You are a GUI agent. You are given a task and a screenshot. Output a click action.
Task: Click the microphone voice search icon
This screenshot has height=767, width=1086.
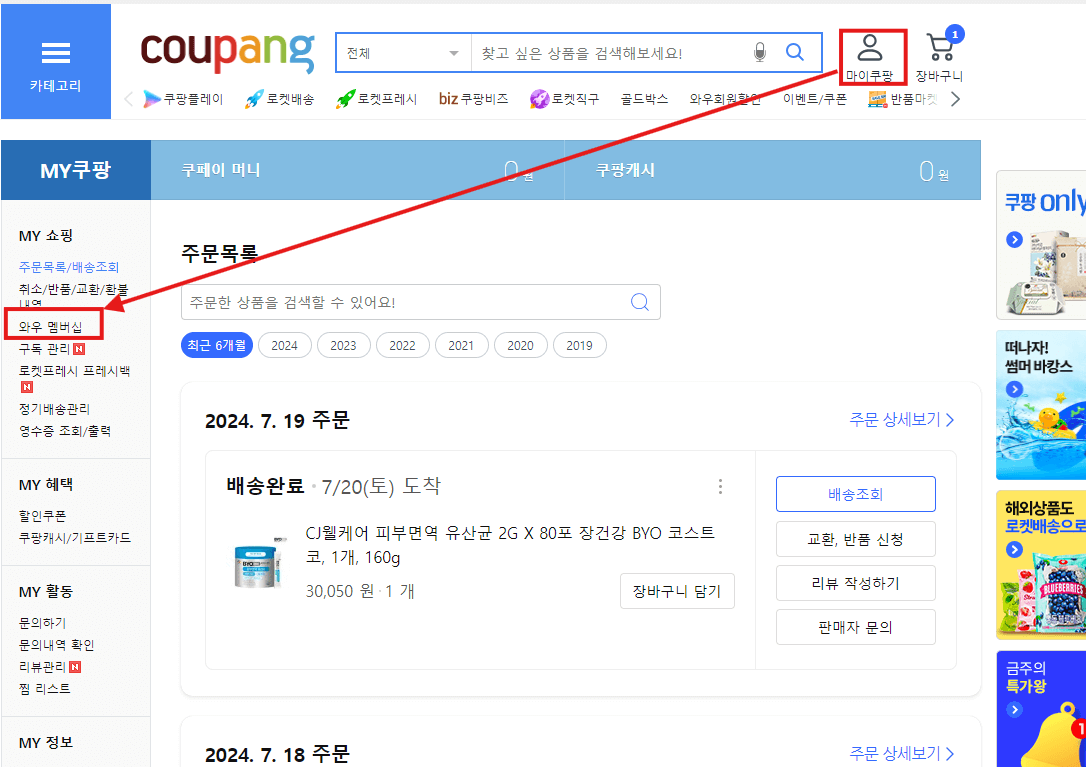(760, 52)
